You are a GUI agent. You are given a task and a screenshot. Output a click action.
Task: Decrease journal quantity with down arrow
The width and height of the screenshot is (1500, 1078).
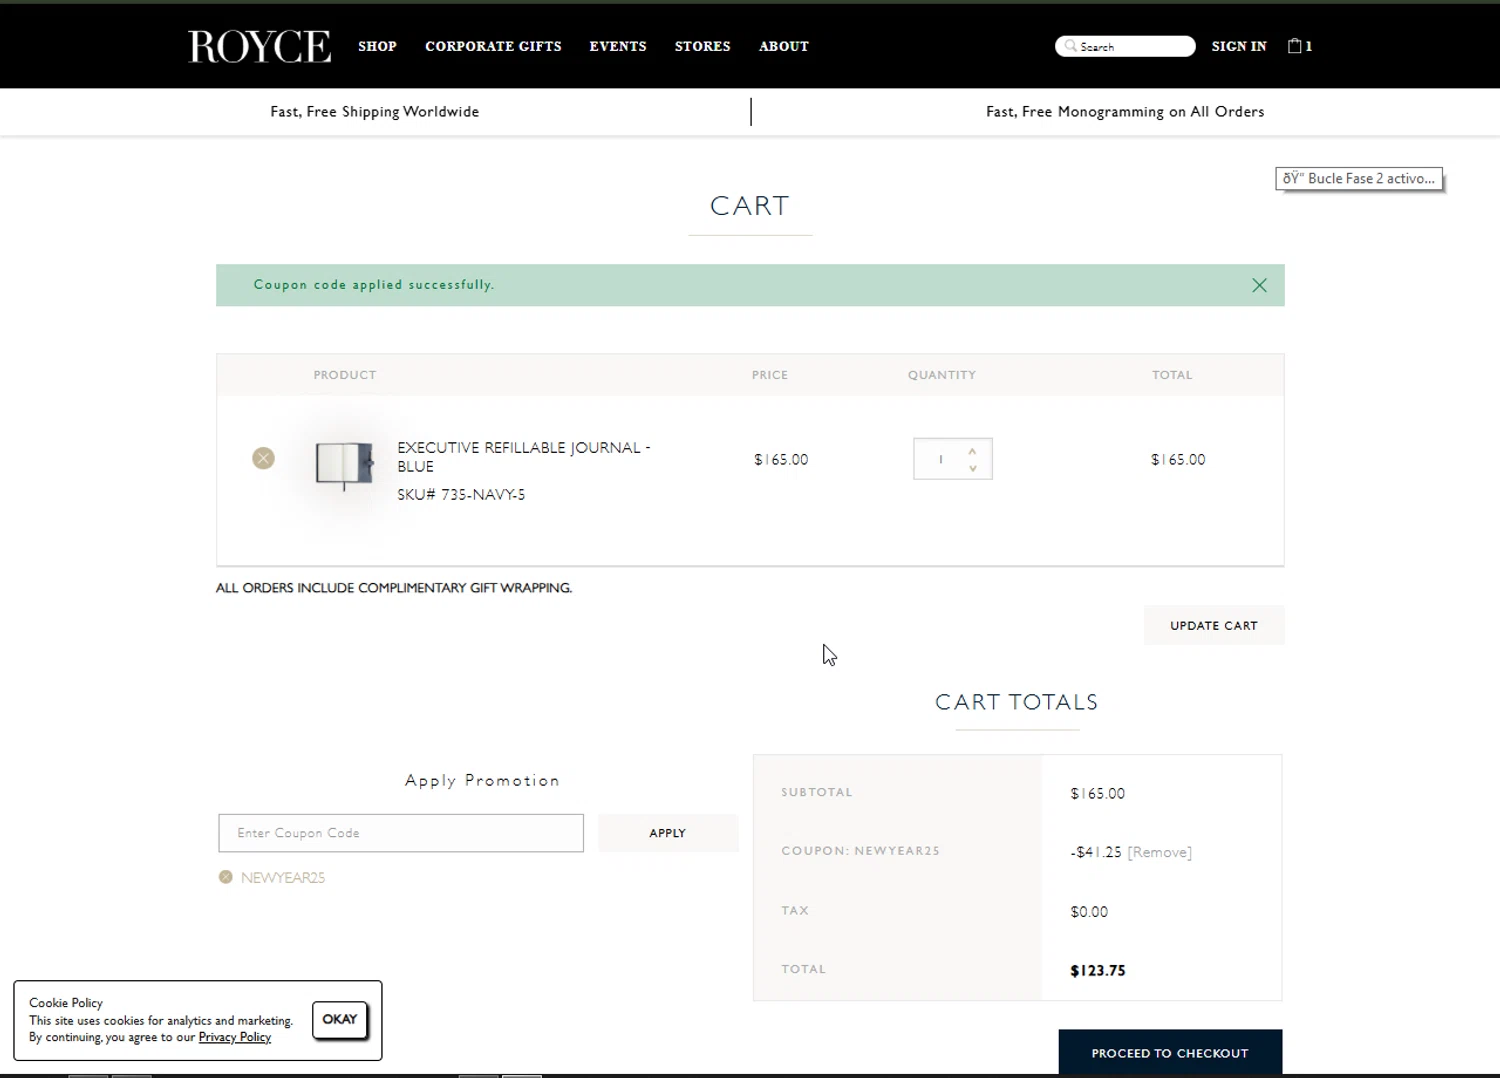972,468
